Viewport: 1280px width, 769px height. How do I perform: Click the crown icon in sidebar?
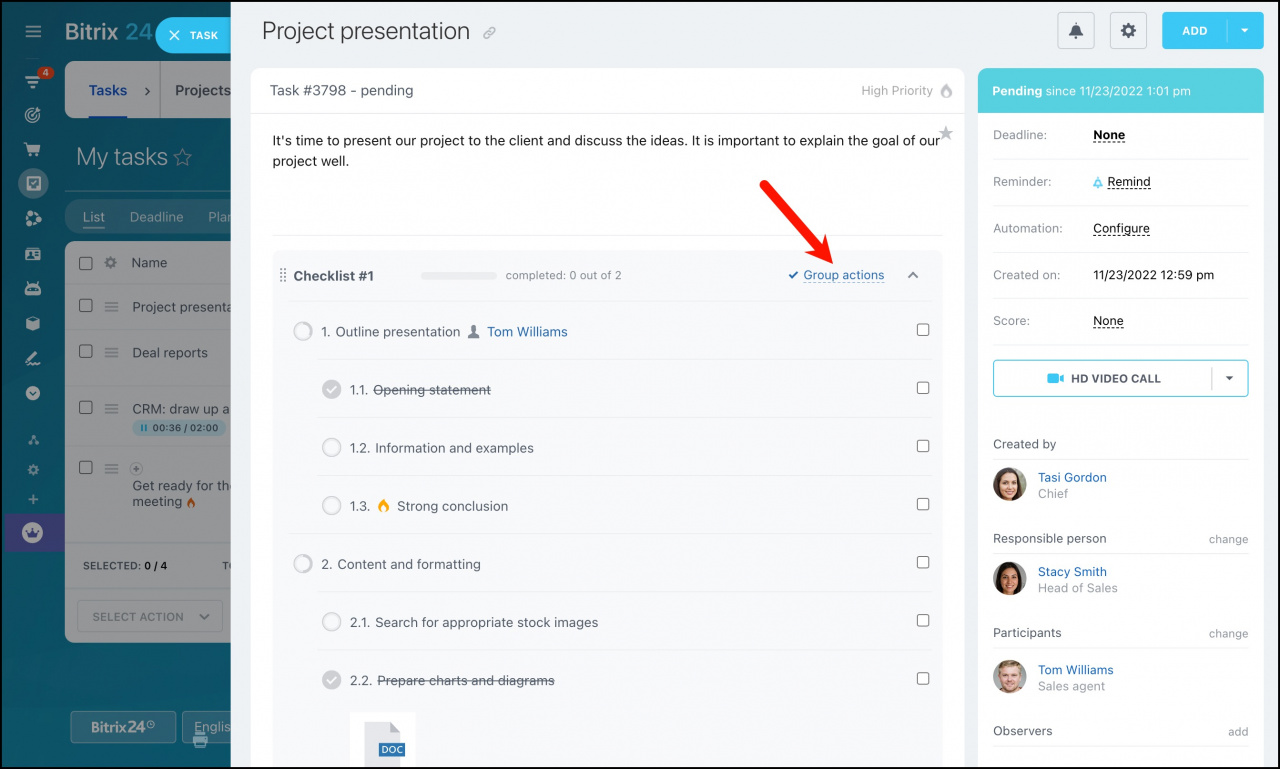click(33, 533)
